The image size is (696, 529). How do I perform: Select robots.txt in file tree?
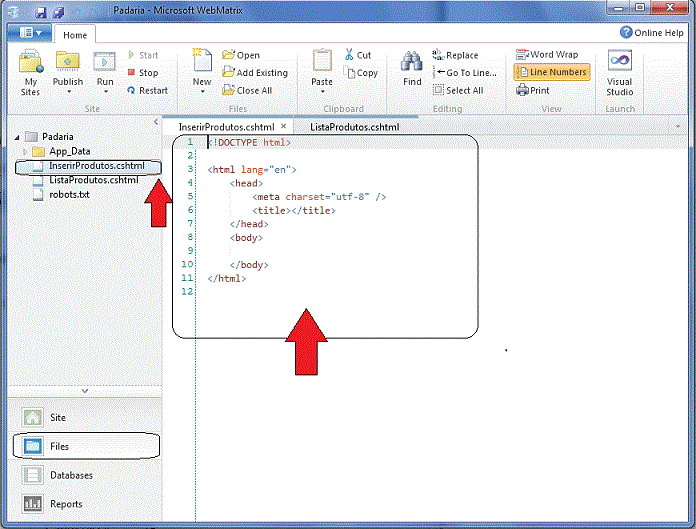click(x=69, y=194)
